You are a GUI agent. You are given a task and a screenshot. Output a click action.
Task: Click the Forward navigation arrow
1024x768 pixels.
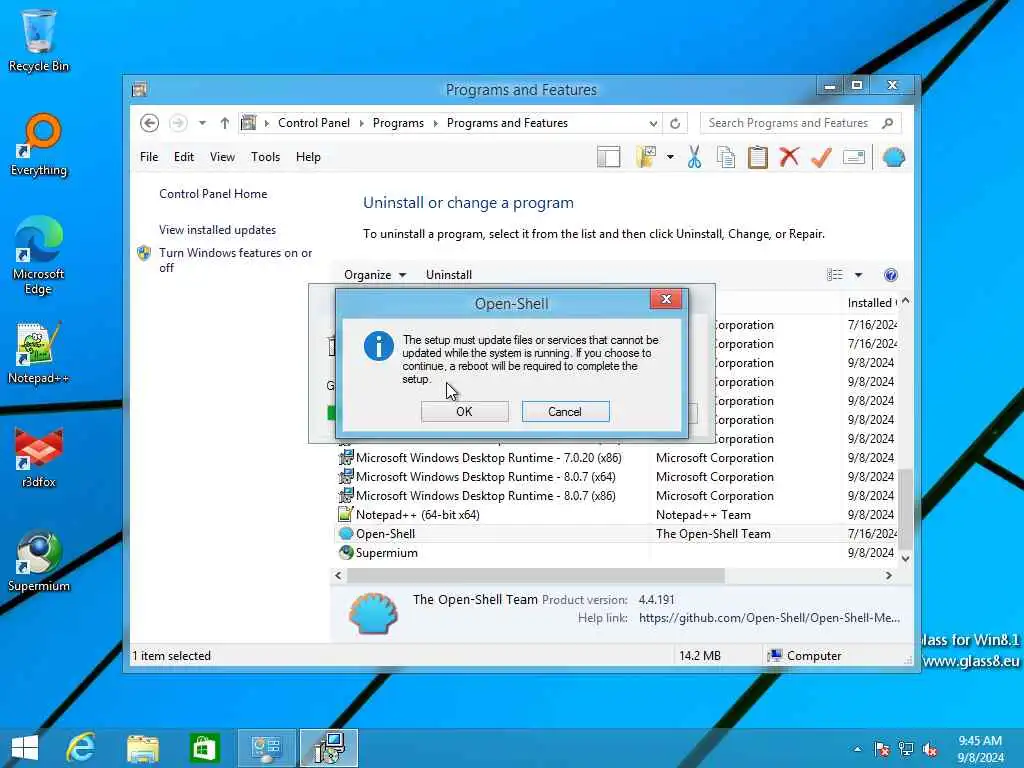178,123
